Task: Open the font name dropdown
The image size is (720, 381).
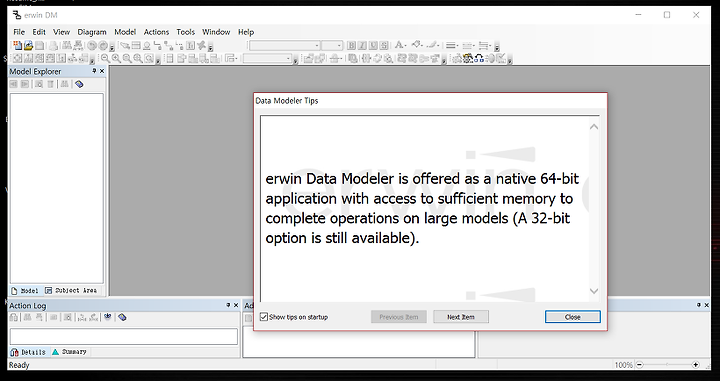Action: pos(316,45)
